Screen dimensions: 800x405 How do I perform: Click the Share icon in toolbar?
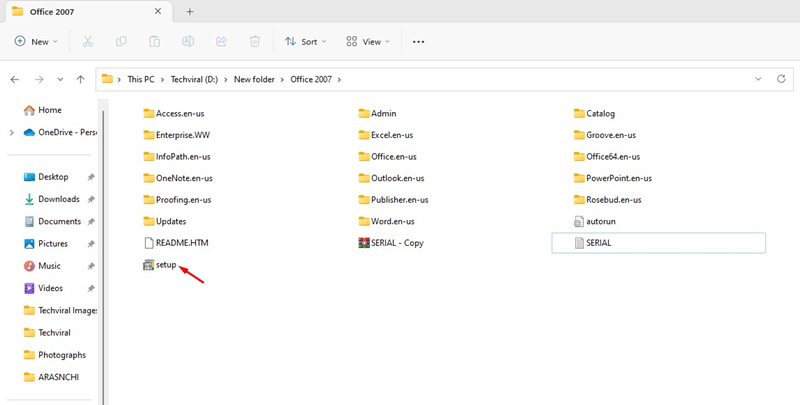pos(221,42)
